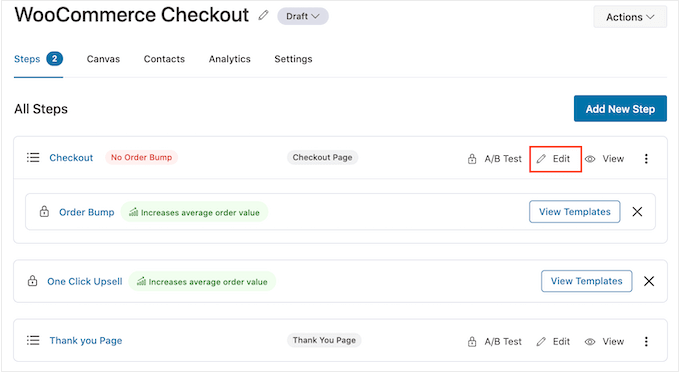This screenshot has width=680, height=373.
Task: Click the drag handle icon of Thank you Page
Action: click(x=33, y=340)
